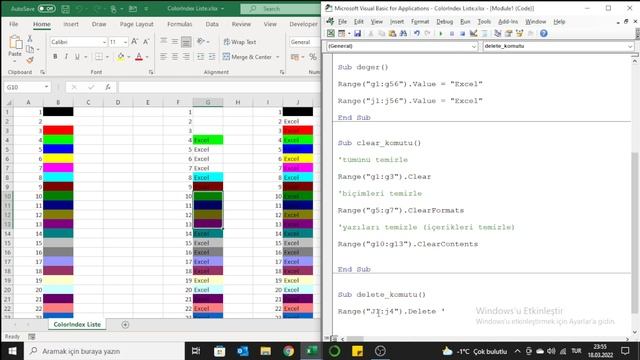
Task: Open the Tools menu in the VBA editor
Action: click(x=484, y=22)
